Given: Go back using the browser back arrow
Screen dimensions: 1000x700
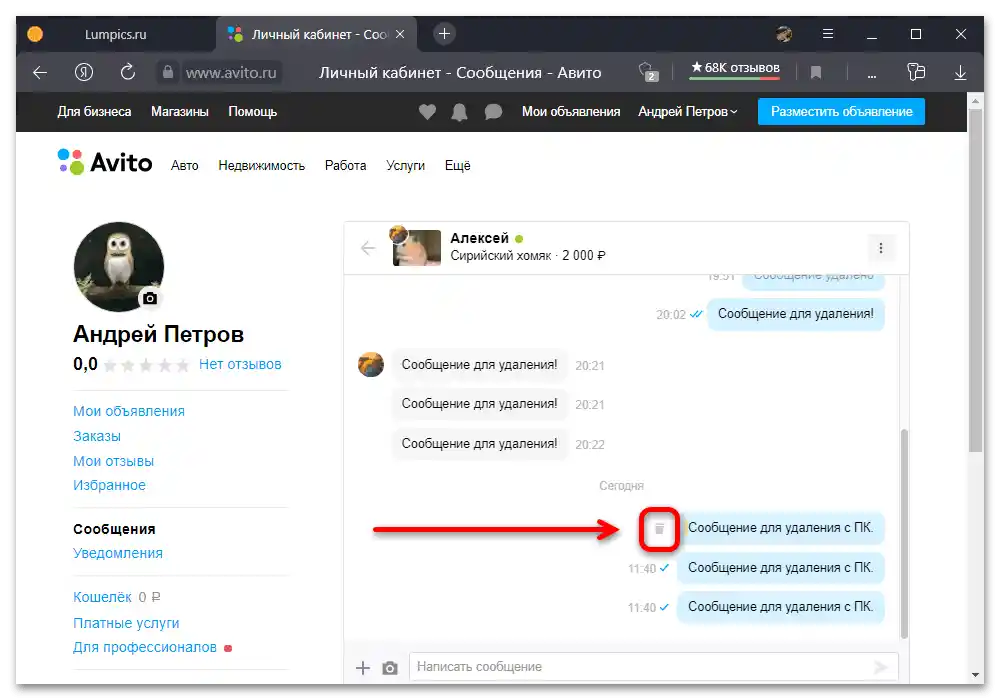Looking at the screenshot, I should (40, 73).
